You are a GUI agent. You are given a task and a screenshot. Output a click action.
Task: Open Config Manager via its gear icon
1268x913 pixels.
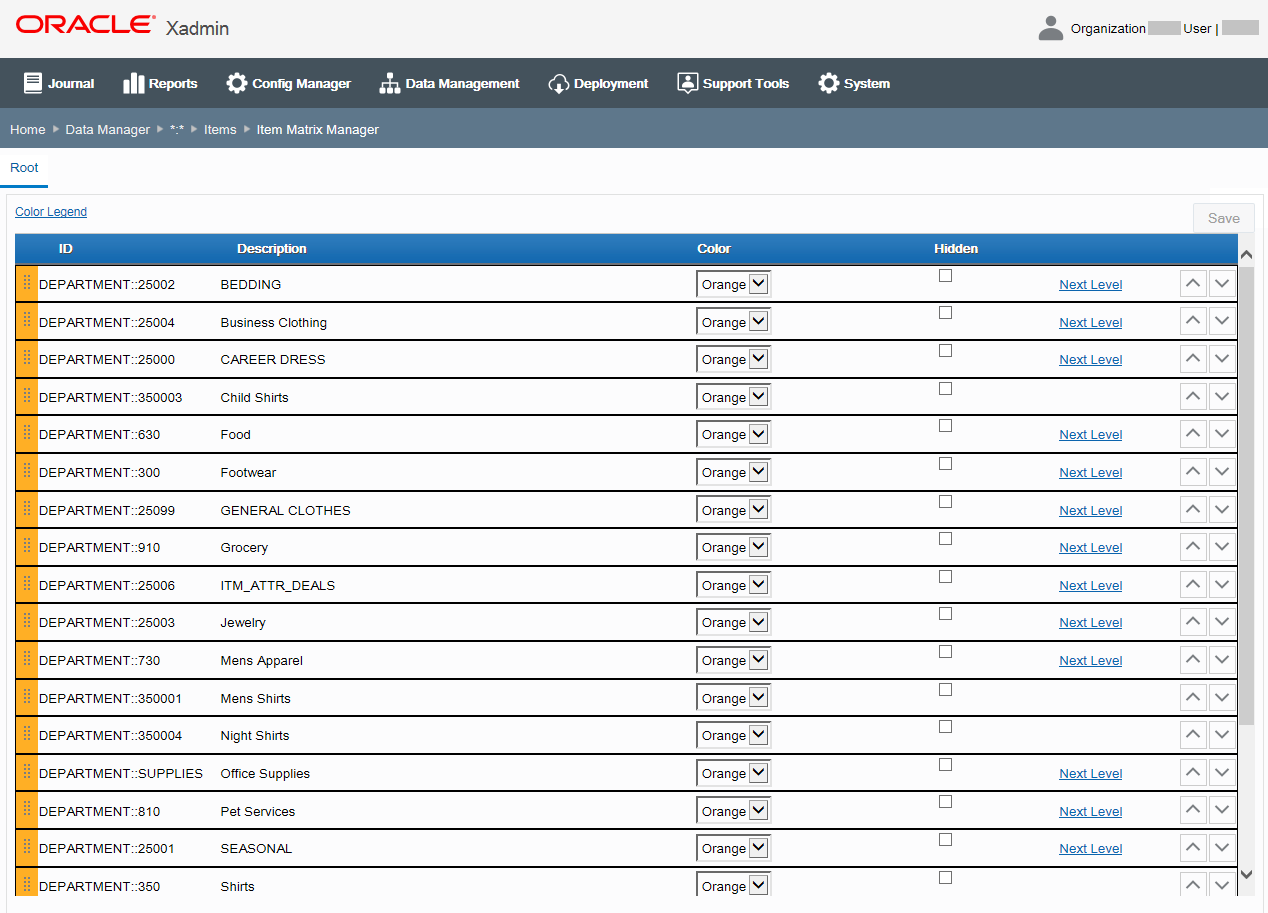(236, 83)
